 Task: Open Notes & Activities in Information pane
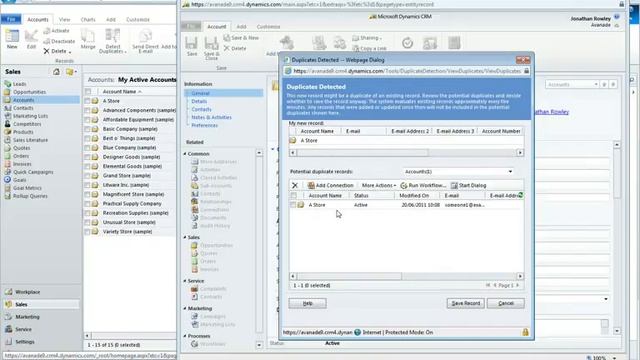pos(211,117)
